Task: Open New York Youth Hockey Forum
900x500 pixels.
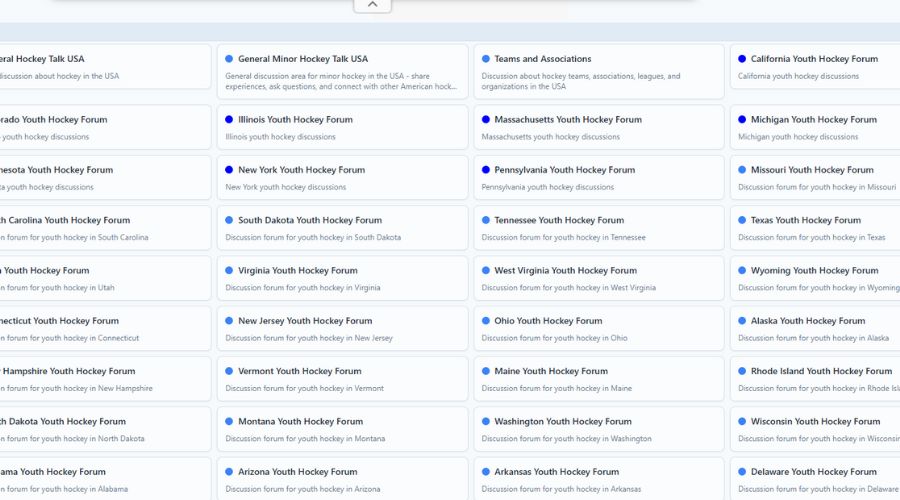Action: pyautogui.click(x=301, y=170)
